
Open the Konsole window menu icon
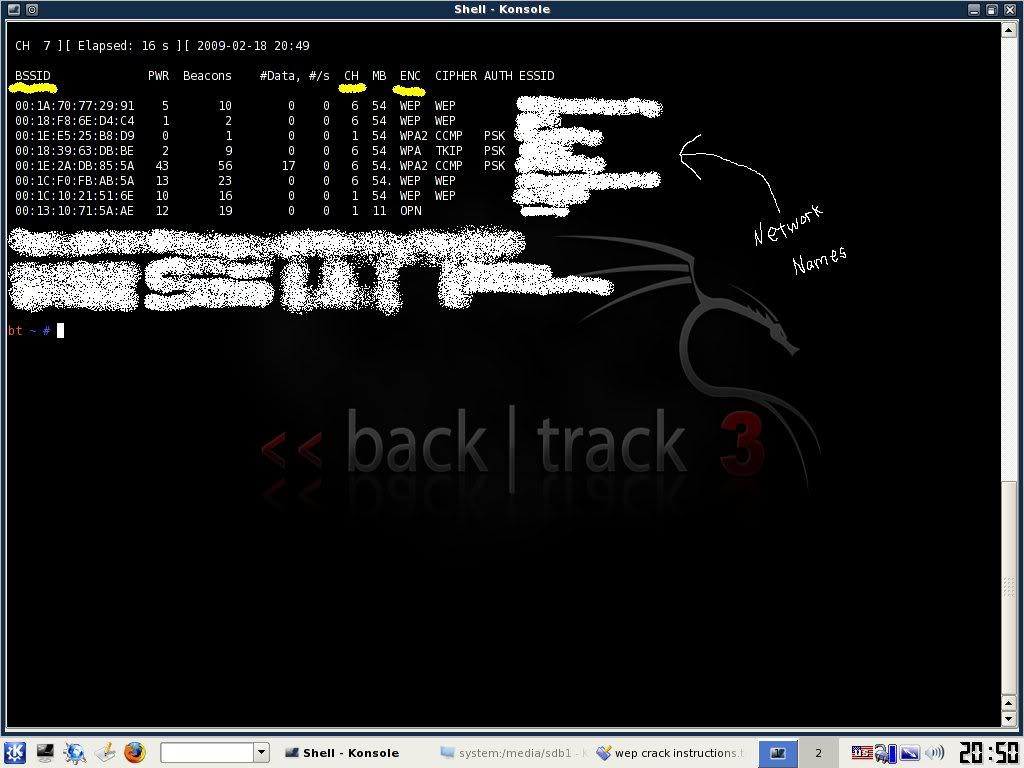[14, 9]
